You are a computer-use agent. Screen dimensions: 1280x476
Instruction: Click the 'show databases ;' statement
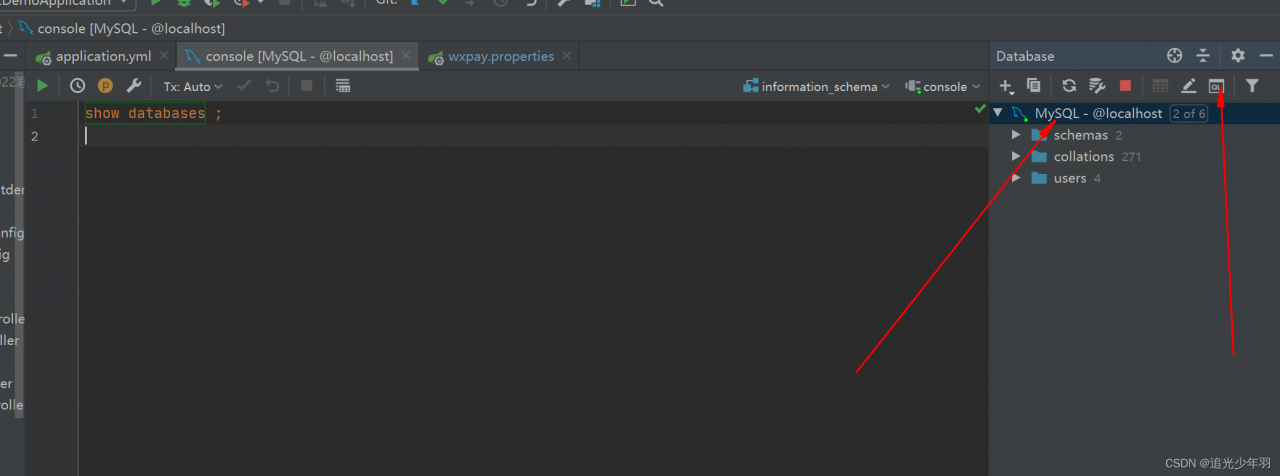coord(154,113)
